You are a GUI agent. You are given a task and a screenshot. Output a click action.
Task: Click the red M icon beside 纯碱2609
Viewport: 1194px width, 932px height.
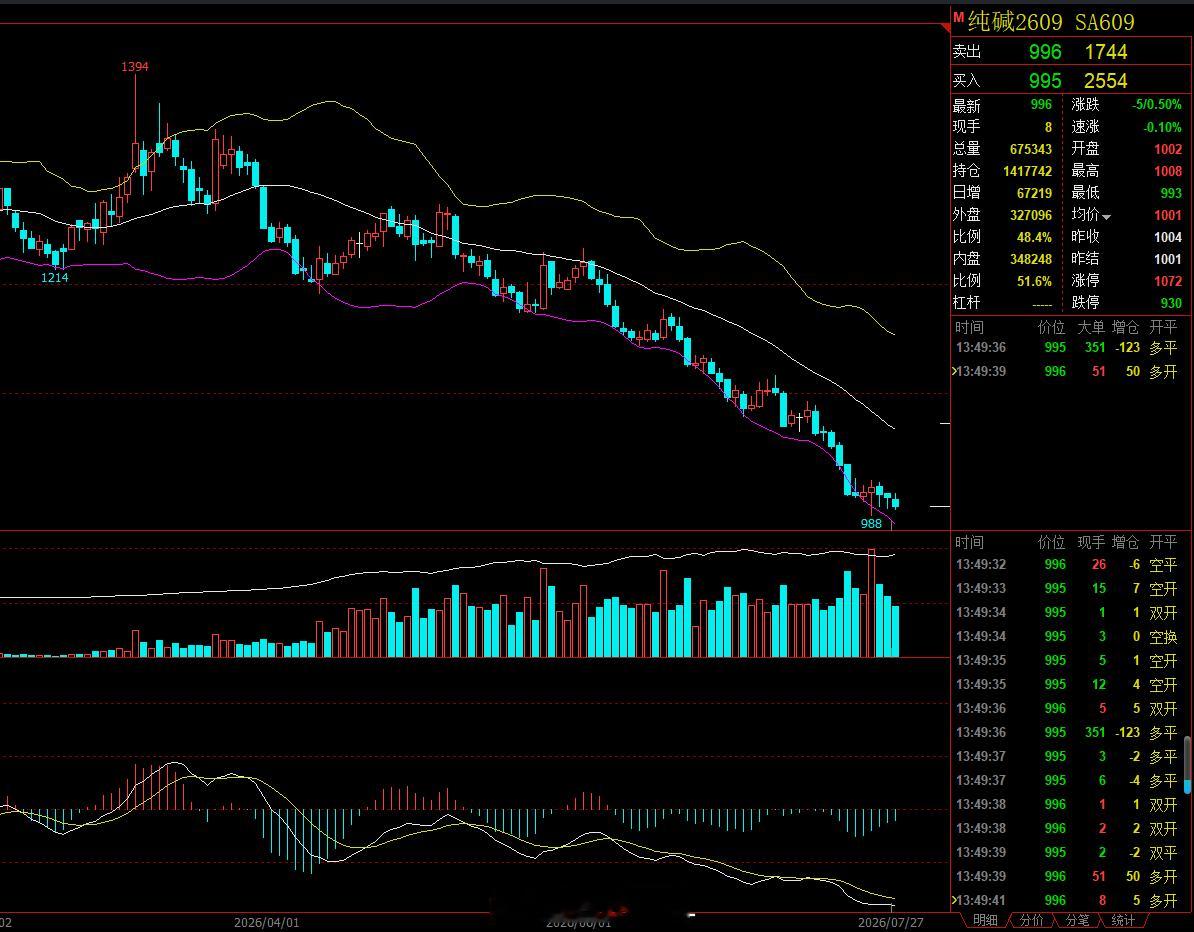click(x=959, y=18)
